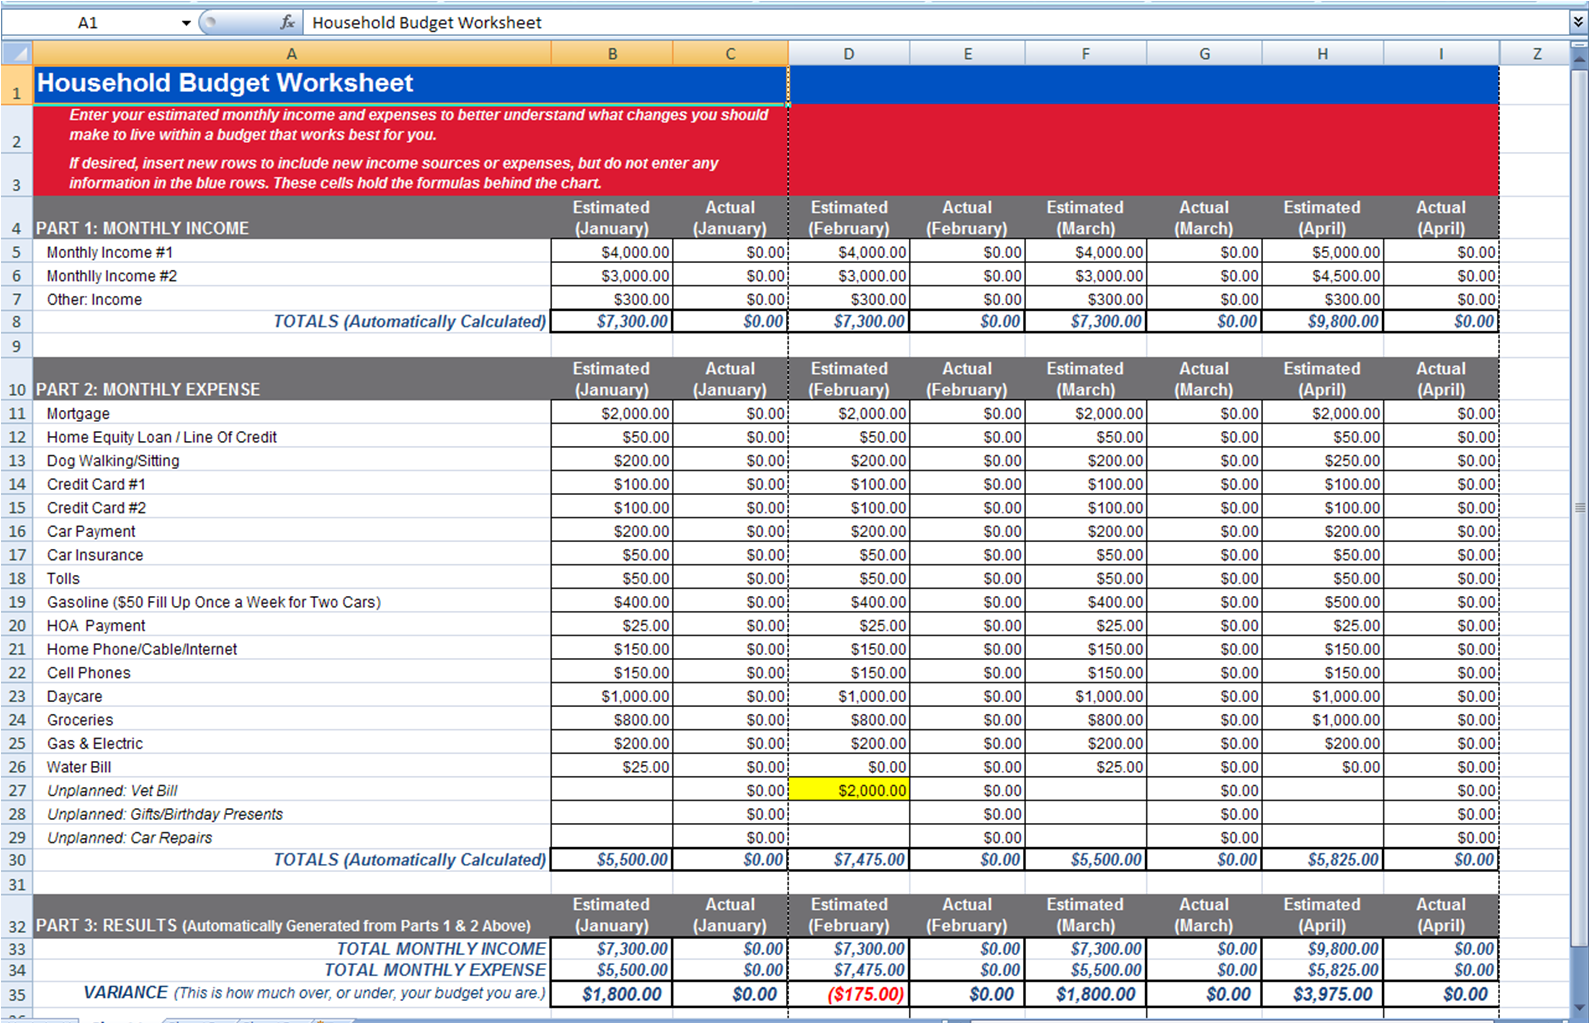Click the $4,500.00 April Monthly Income #2 cell
This screenshot has height=1024, width=1590.
pos(1323,276)
